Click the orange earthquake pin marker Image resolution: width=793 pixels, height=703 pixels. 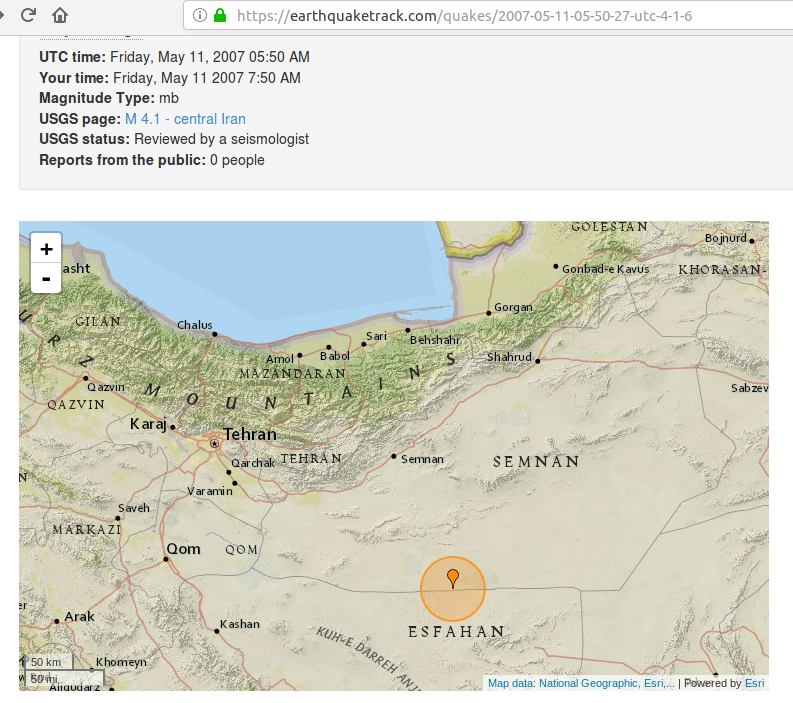click(x=453, y=579)
